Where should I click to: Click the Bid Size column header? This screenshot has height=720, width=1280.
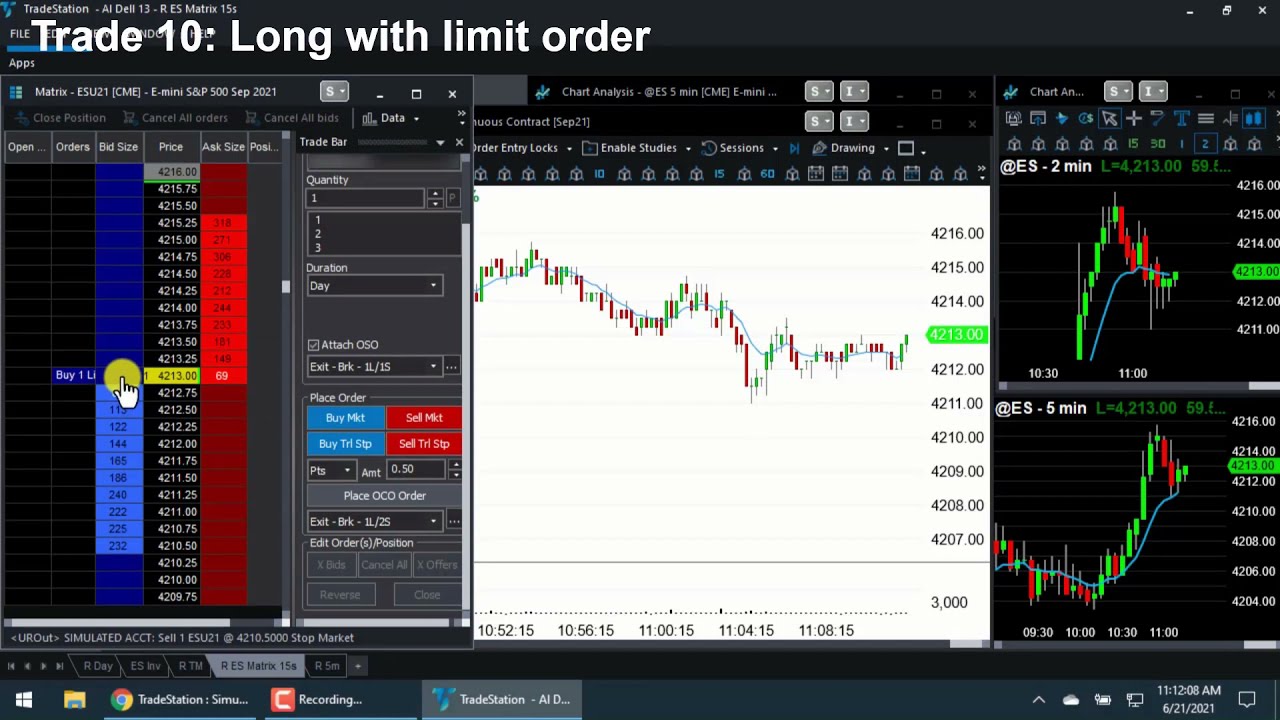118,147
